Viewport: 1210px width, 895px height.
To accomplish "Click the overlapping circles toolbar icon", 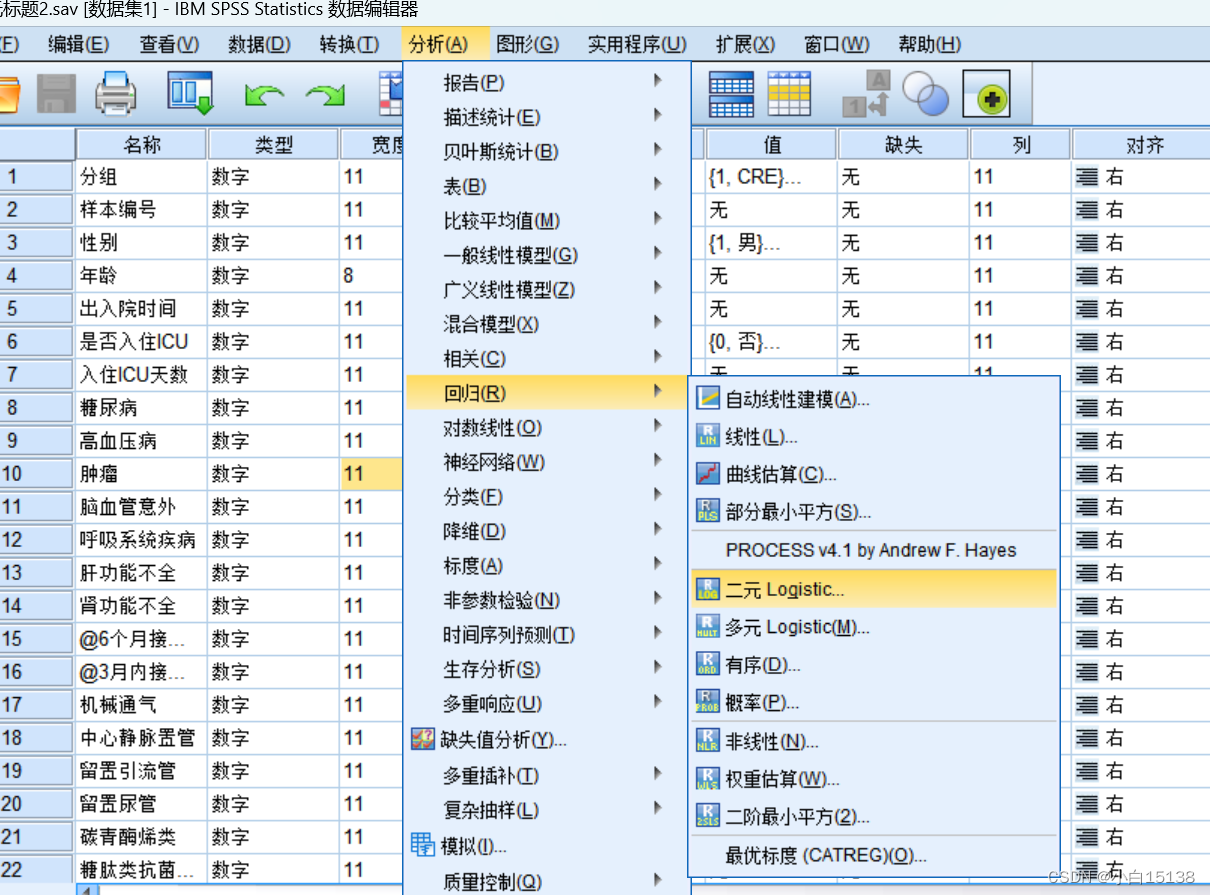I will [926, 94].
